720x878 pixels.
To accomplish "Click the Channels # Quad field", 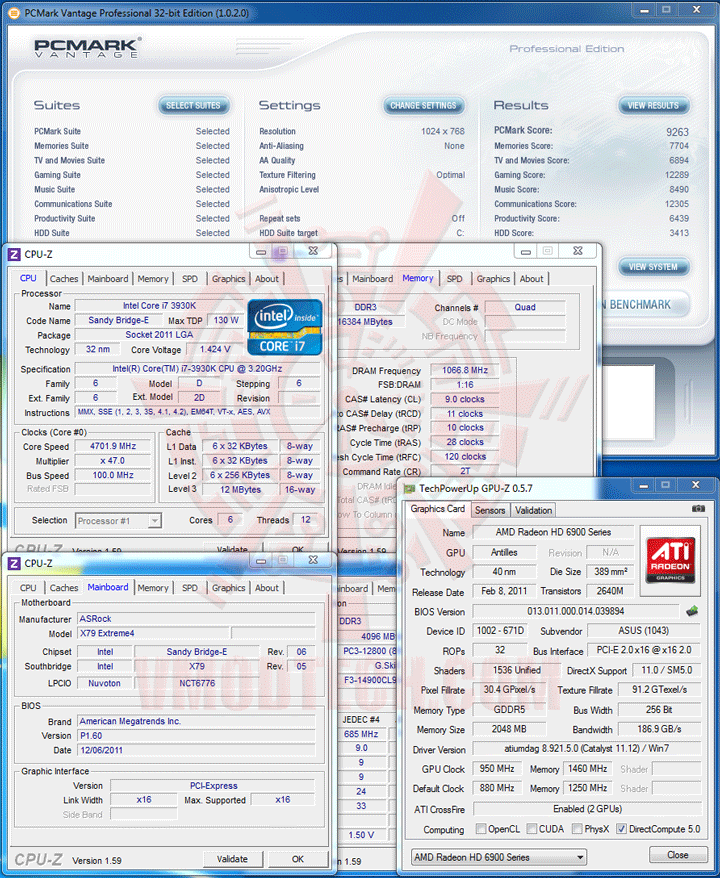I will (x=525, y=307).
